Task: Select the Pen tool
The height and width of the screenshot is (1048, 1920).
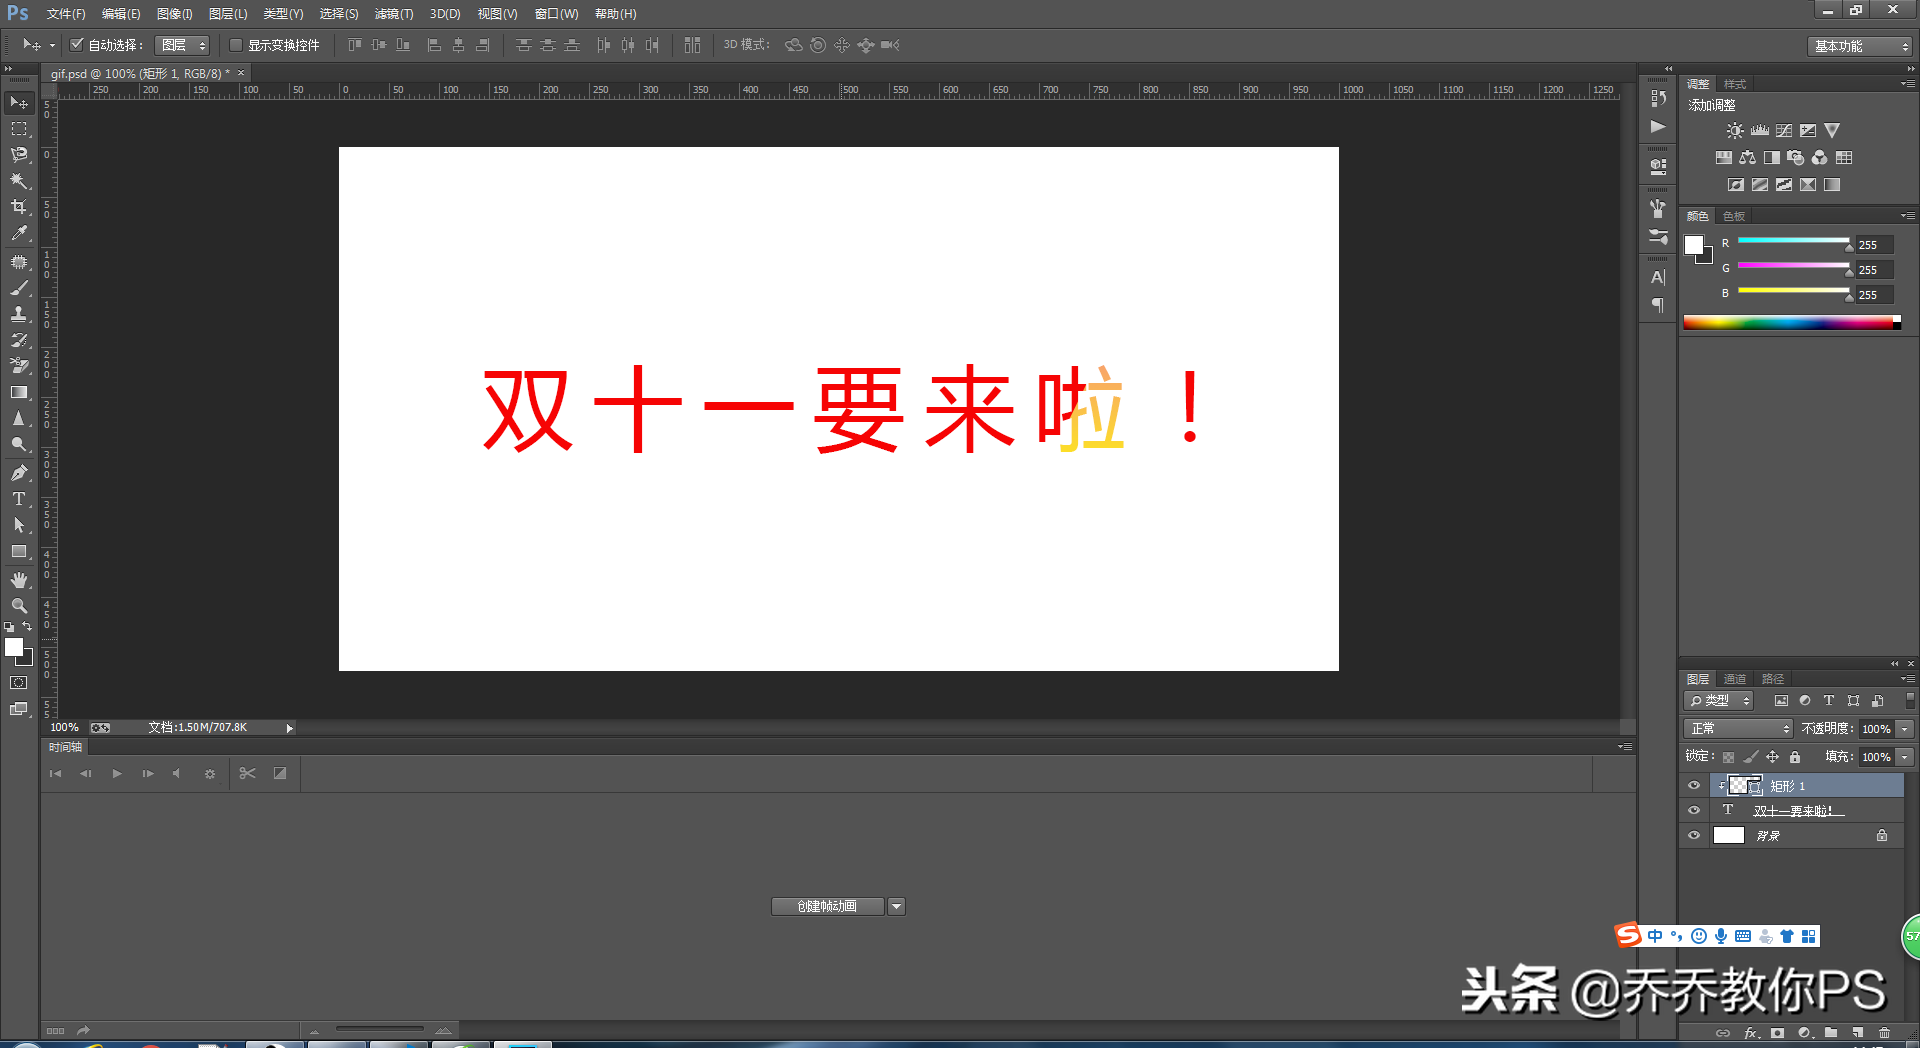Action: pyautogui.click(x=19, y=473)
